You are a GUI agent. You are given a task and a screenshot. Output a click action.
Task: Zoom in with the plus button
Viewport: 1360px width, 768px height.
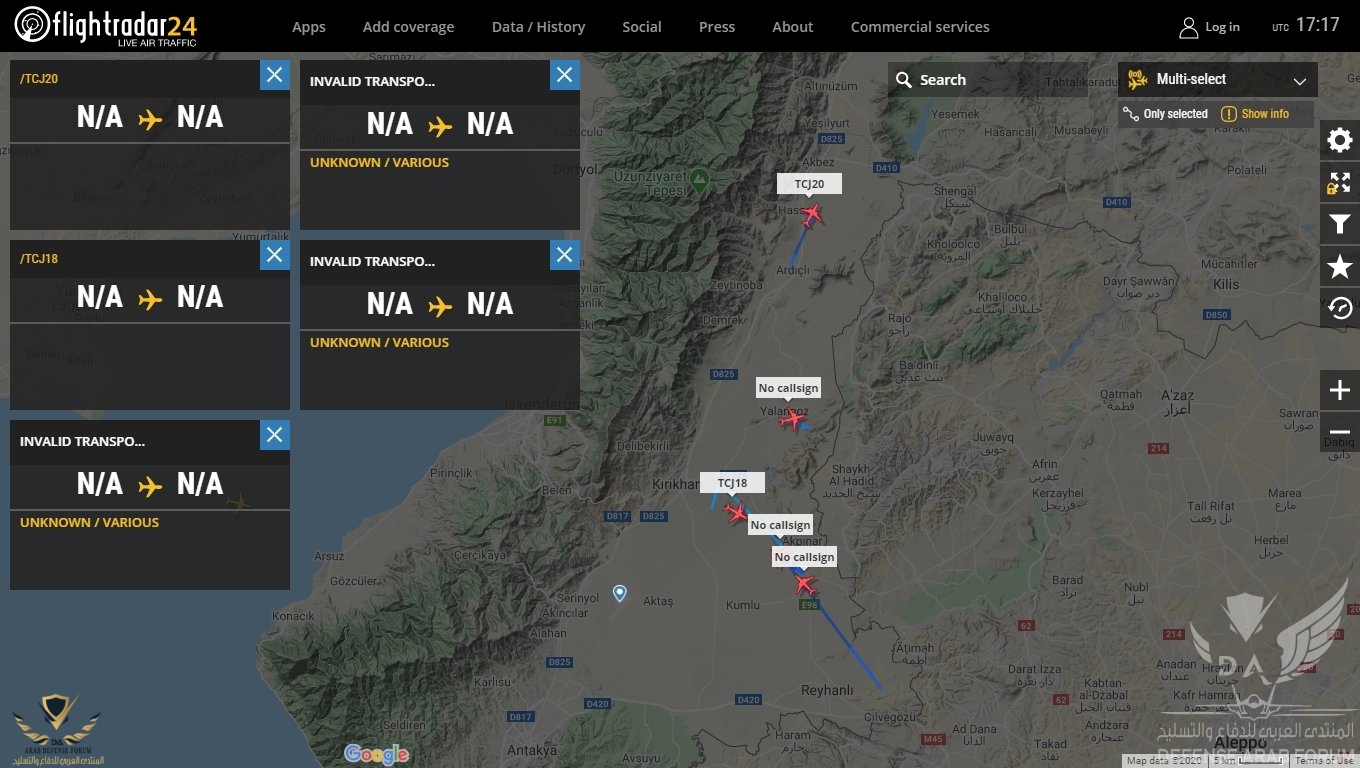pyautogui.click(x=1340, y=390)
